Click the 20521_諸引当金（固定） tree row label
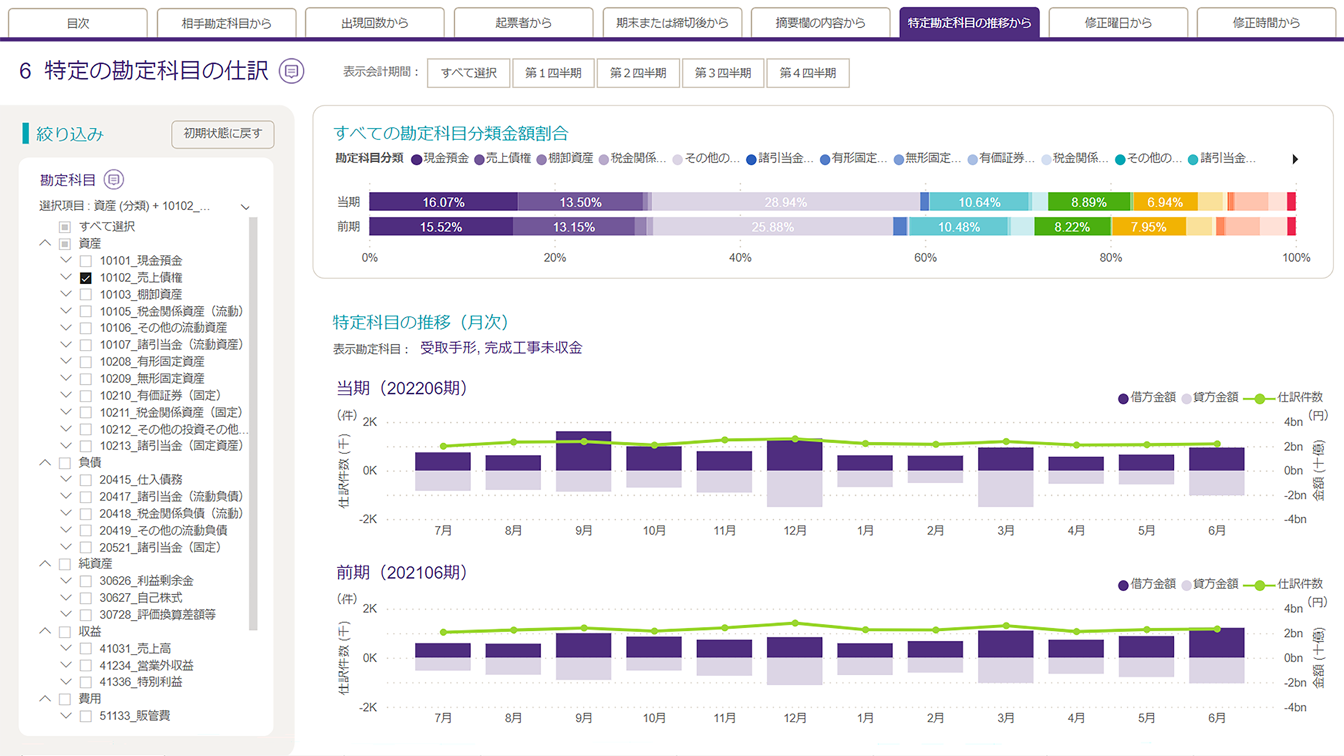Image resolution: width=1344 pixels, height=756 pixels. (160, 547)
